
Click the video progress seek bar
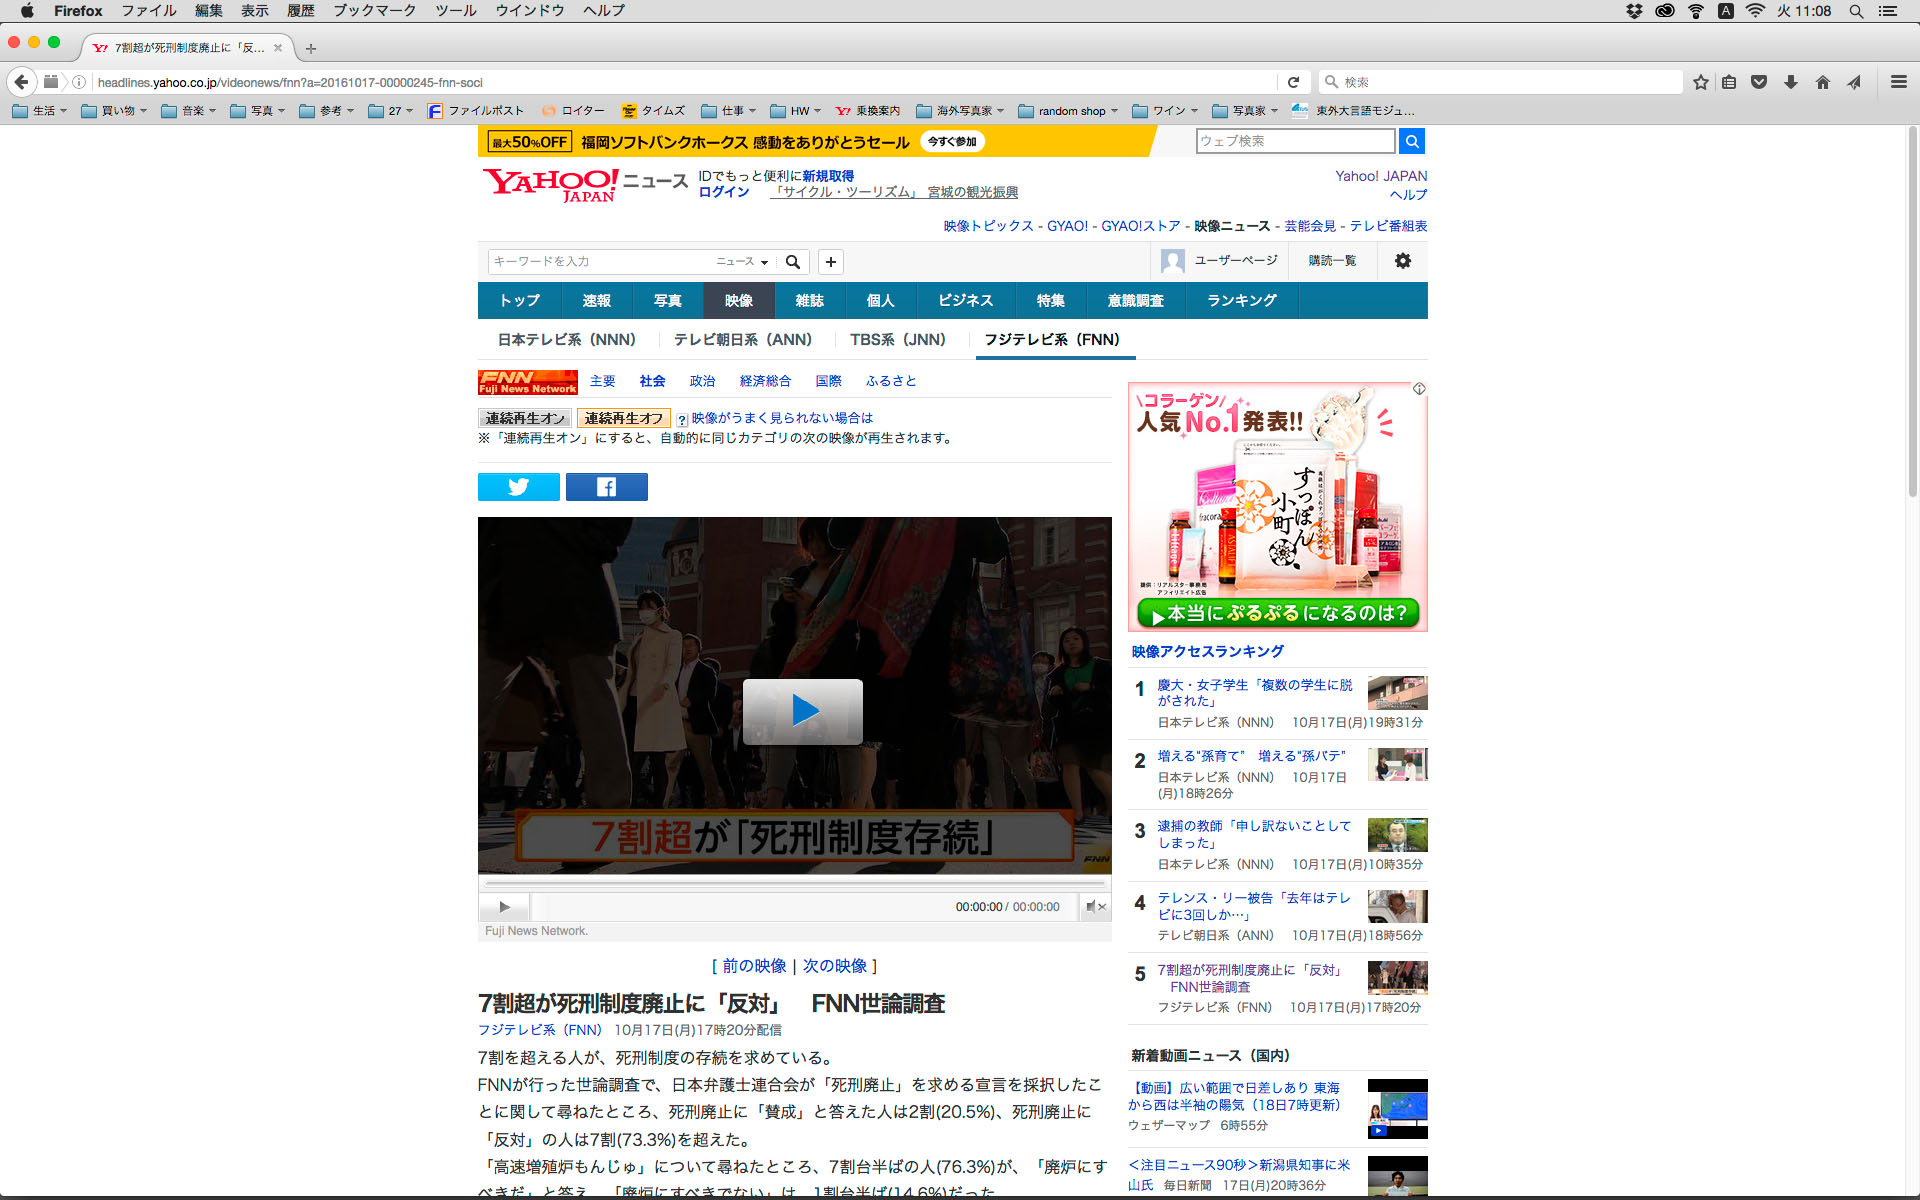point(795,884)
